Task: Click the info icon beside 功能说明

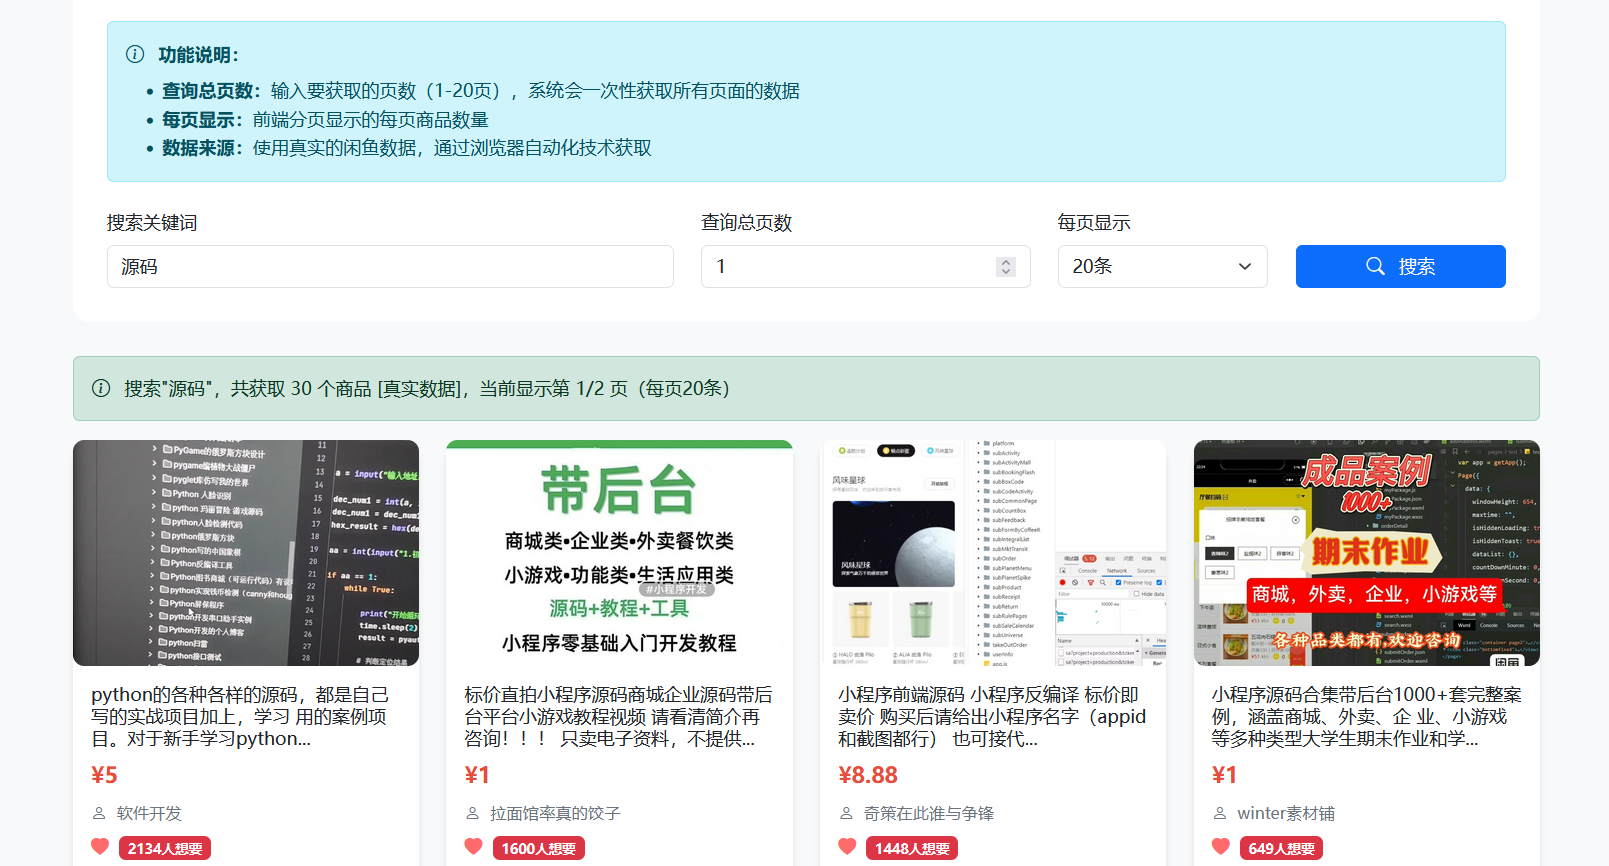Action: click(135, 55)
